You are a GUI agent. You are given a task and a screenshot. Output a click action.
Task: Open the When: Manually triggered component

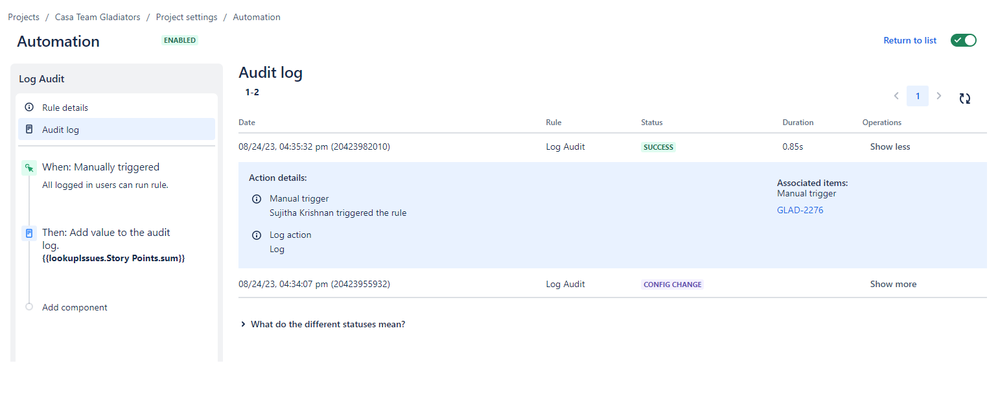point(101,167)
